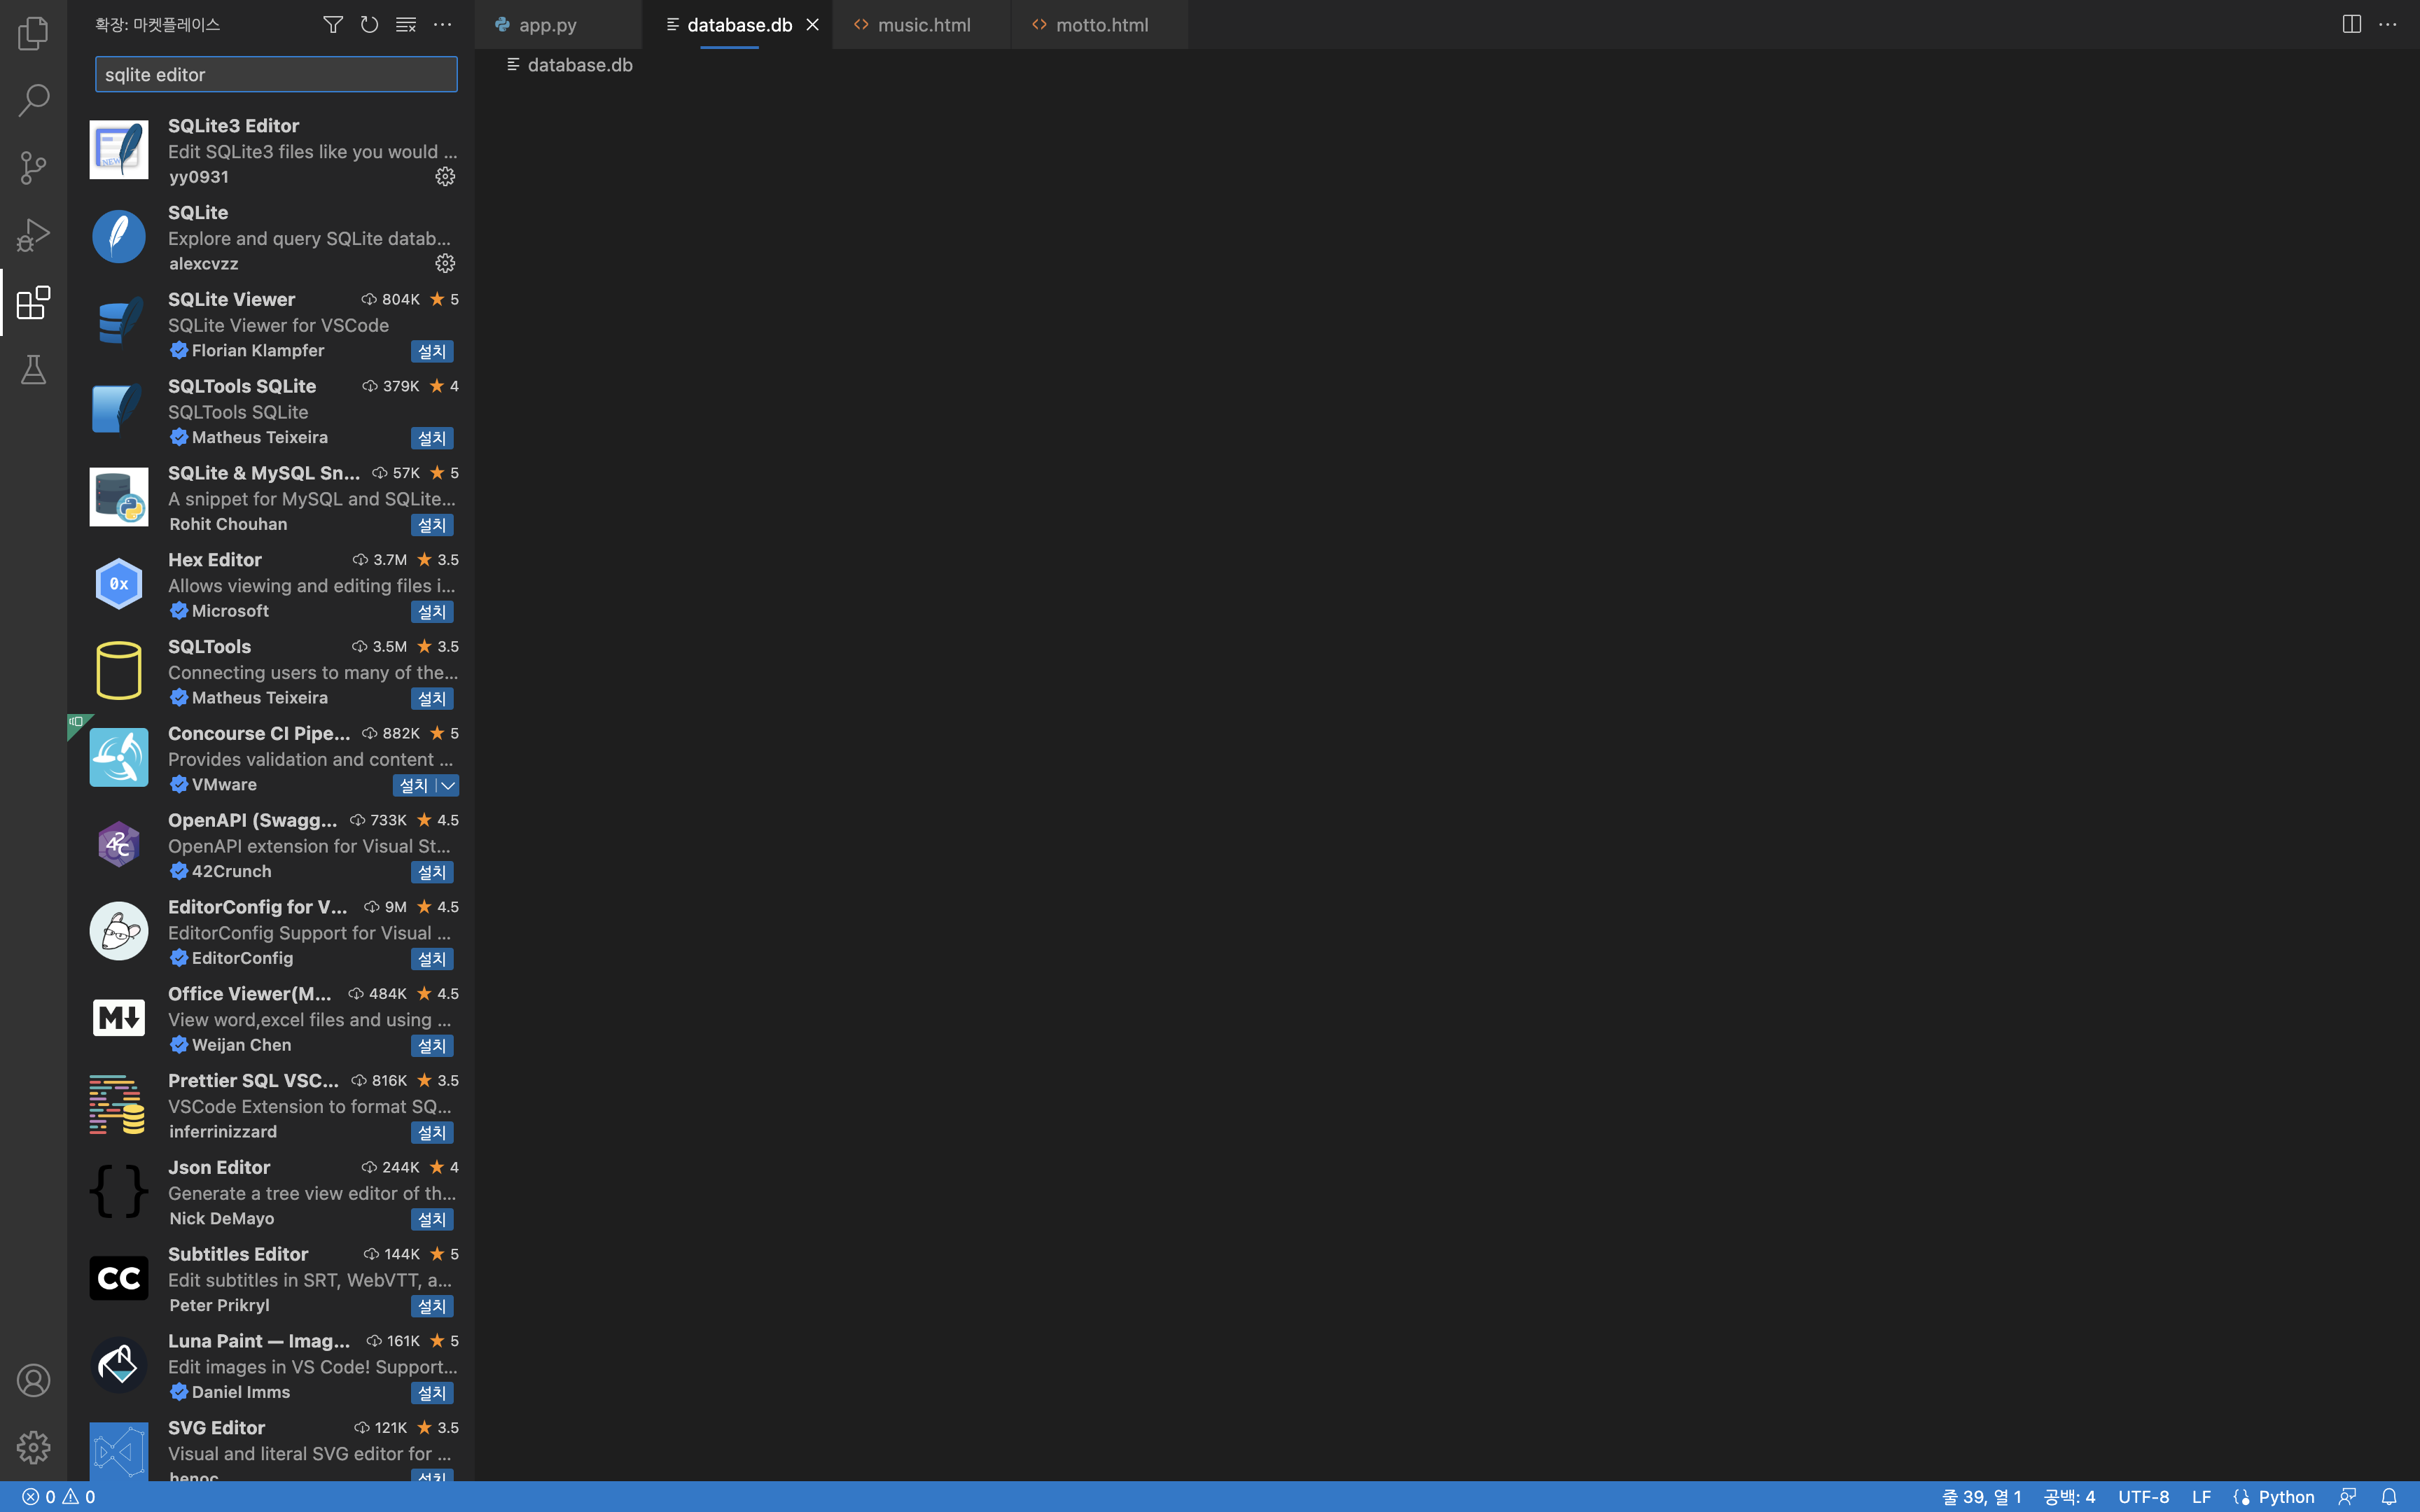Install the Concourse CI Pipeline extension

413,786
